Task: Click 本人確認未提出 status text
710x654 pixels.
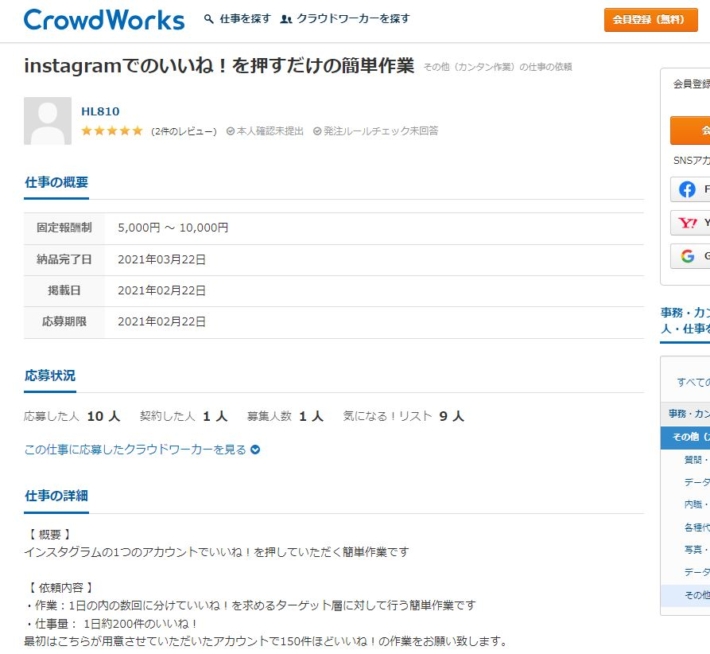Action: [x=270, y=131]
